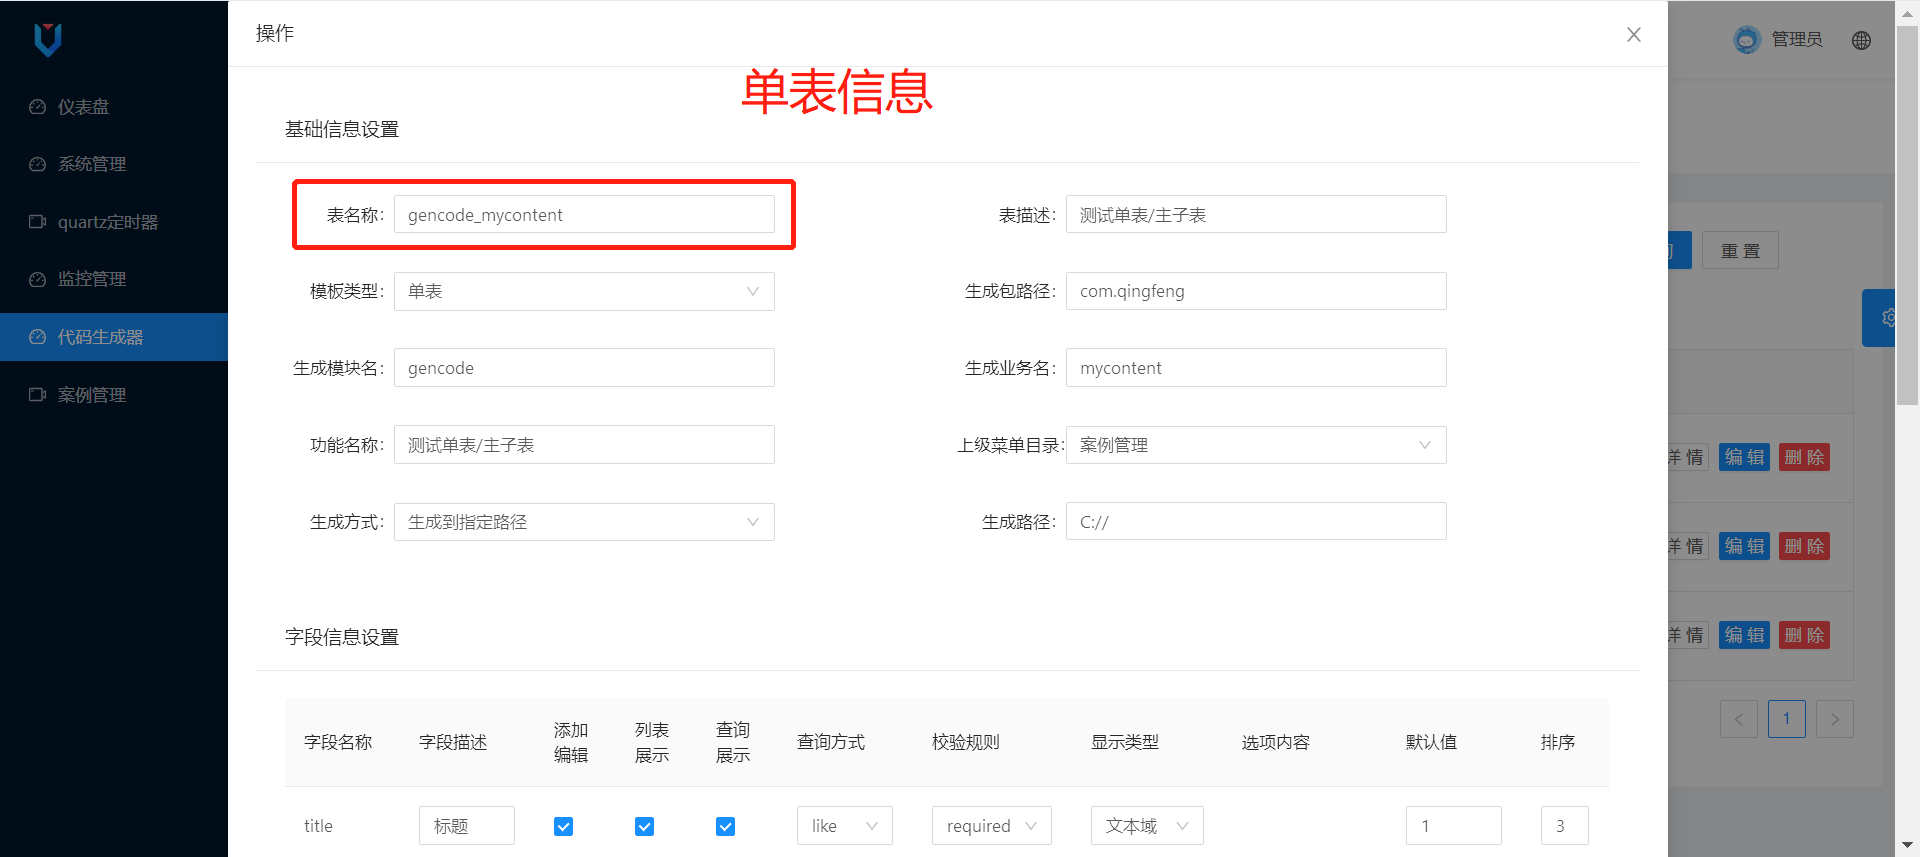Image resolution: width=1920 pixels, height=857 pixels.
Task: Open the 查询方式 like dropdown
Action: pyautogui.click(x=845, y=826)
